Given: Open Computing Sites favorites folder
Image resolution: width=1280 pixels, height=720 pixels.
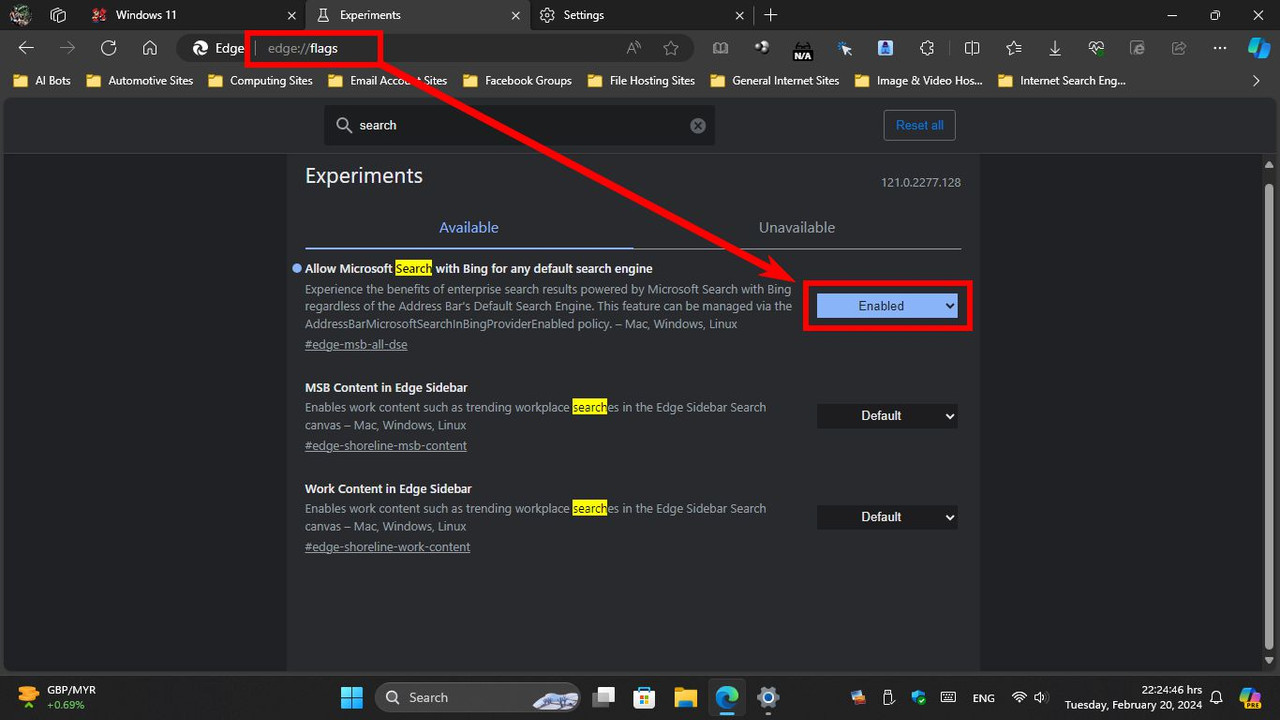Looking at the screenshot, I should pos(260,81).
